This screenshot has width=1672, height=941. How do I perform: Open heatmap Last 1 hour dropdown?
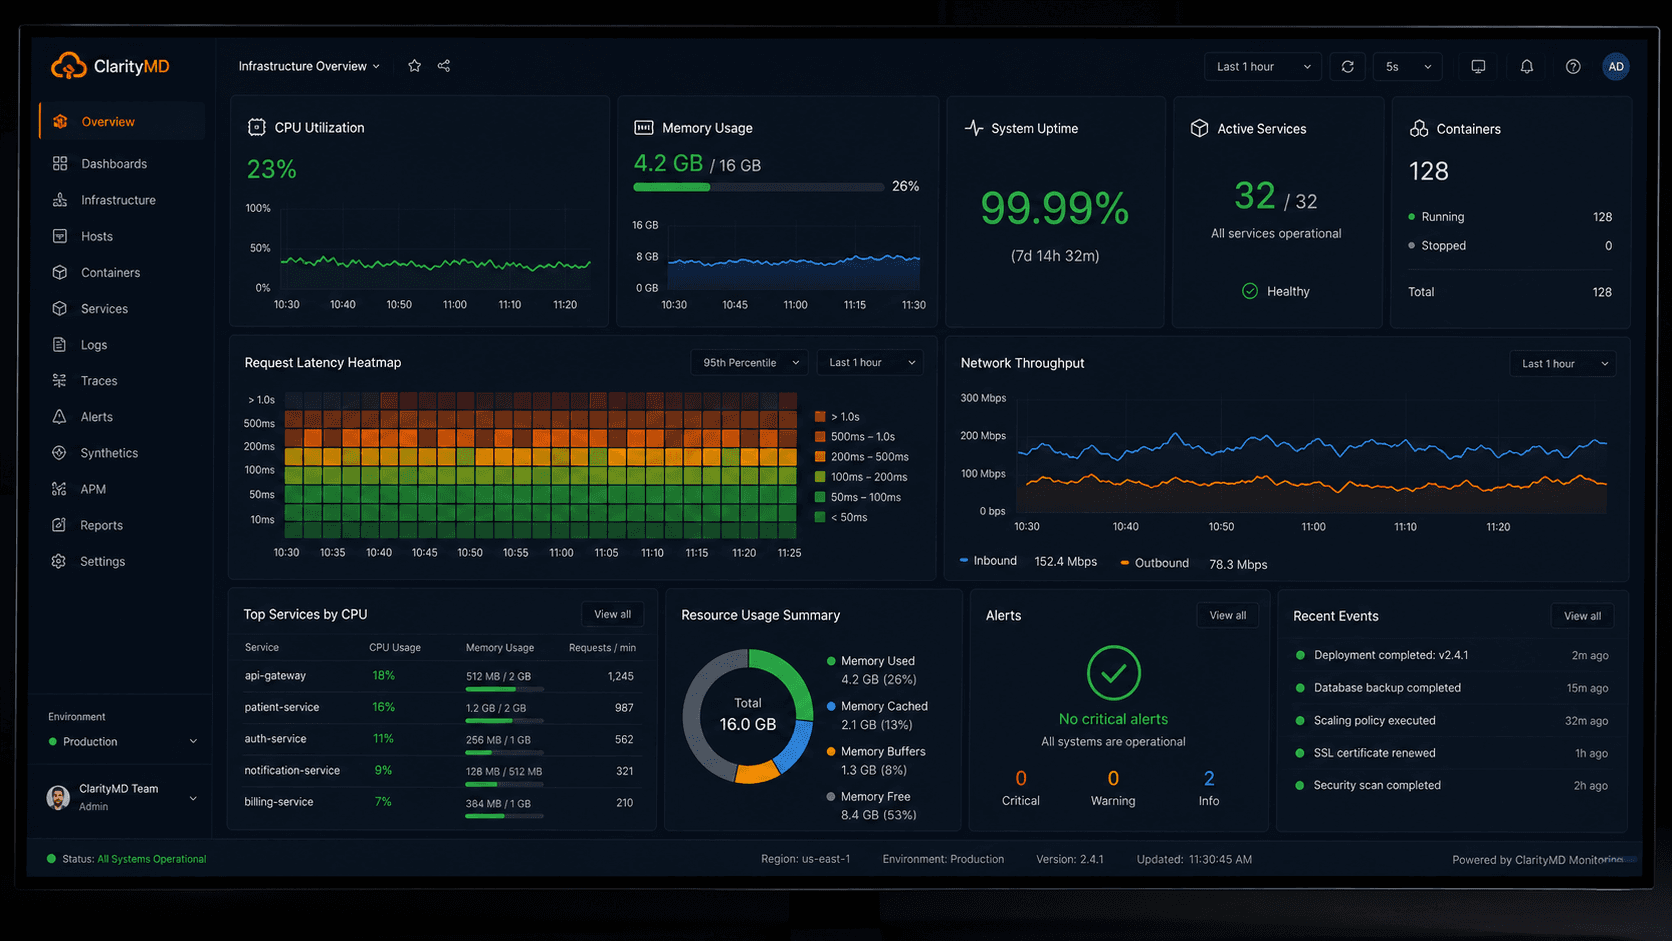871,363
